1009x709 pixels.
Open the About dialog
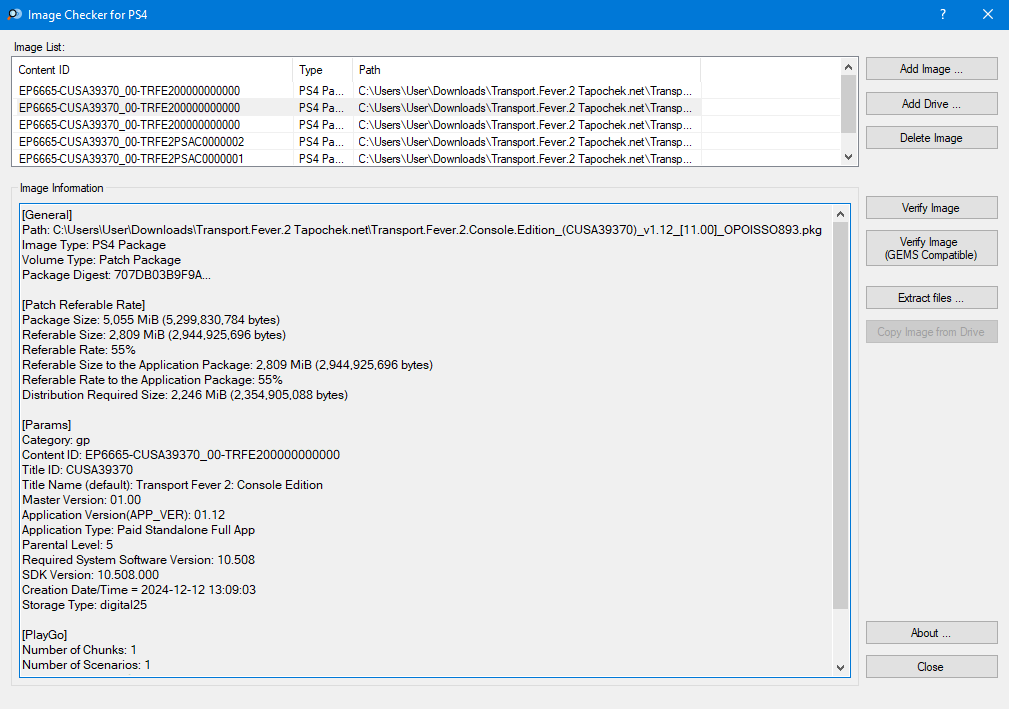(931, 633)
